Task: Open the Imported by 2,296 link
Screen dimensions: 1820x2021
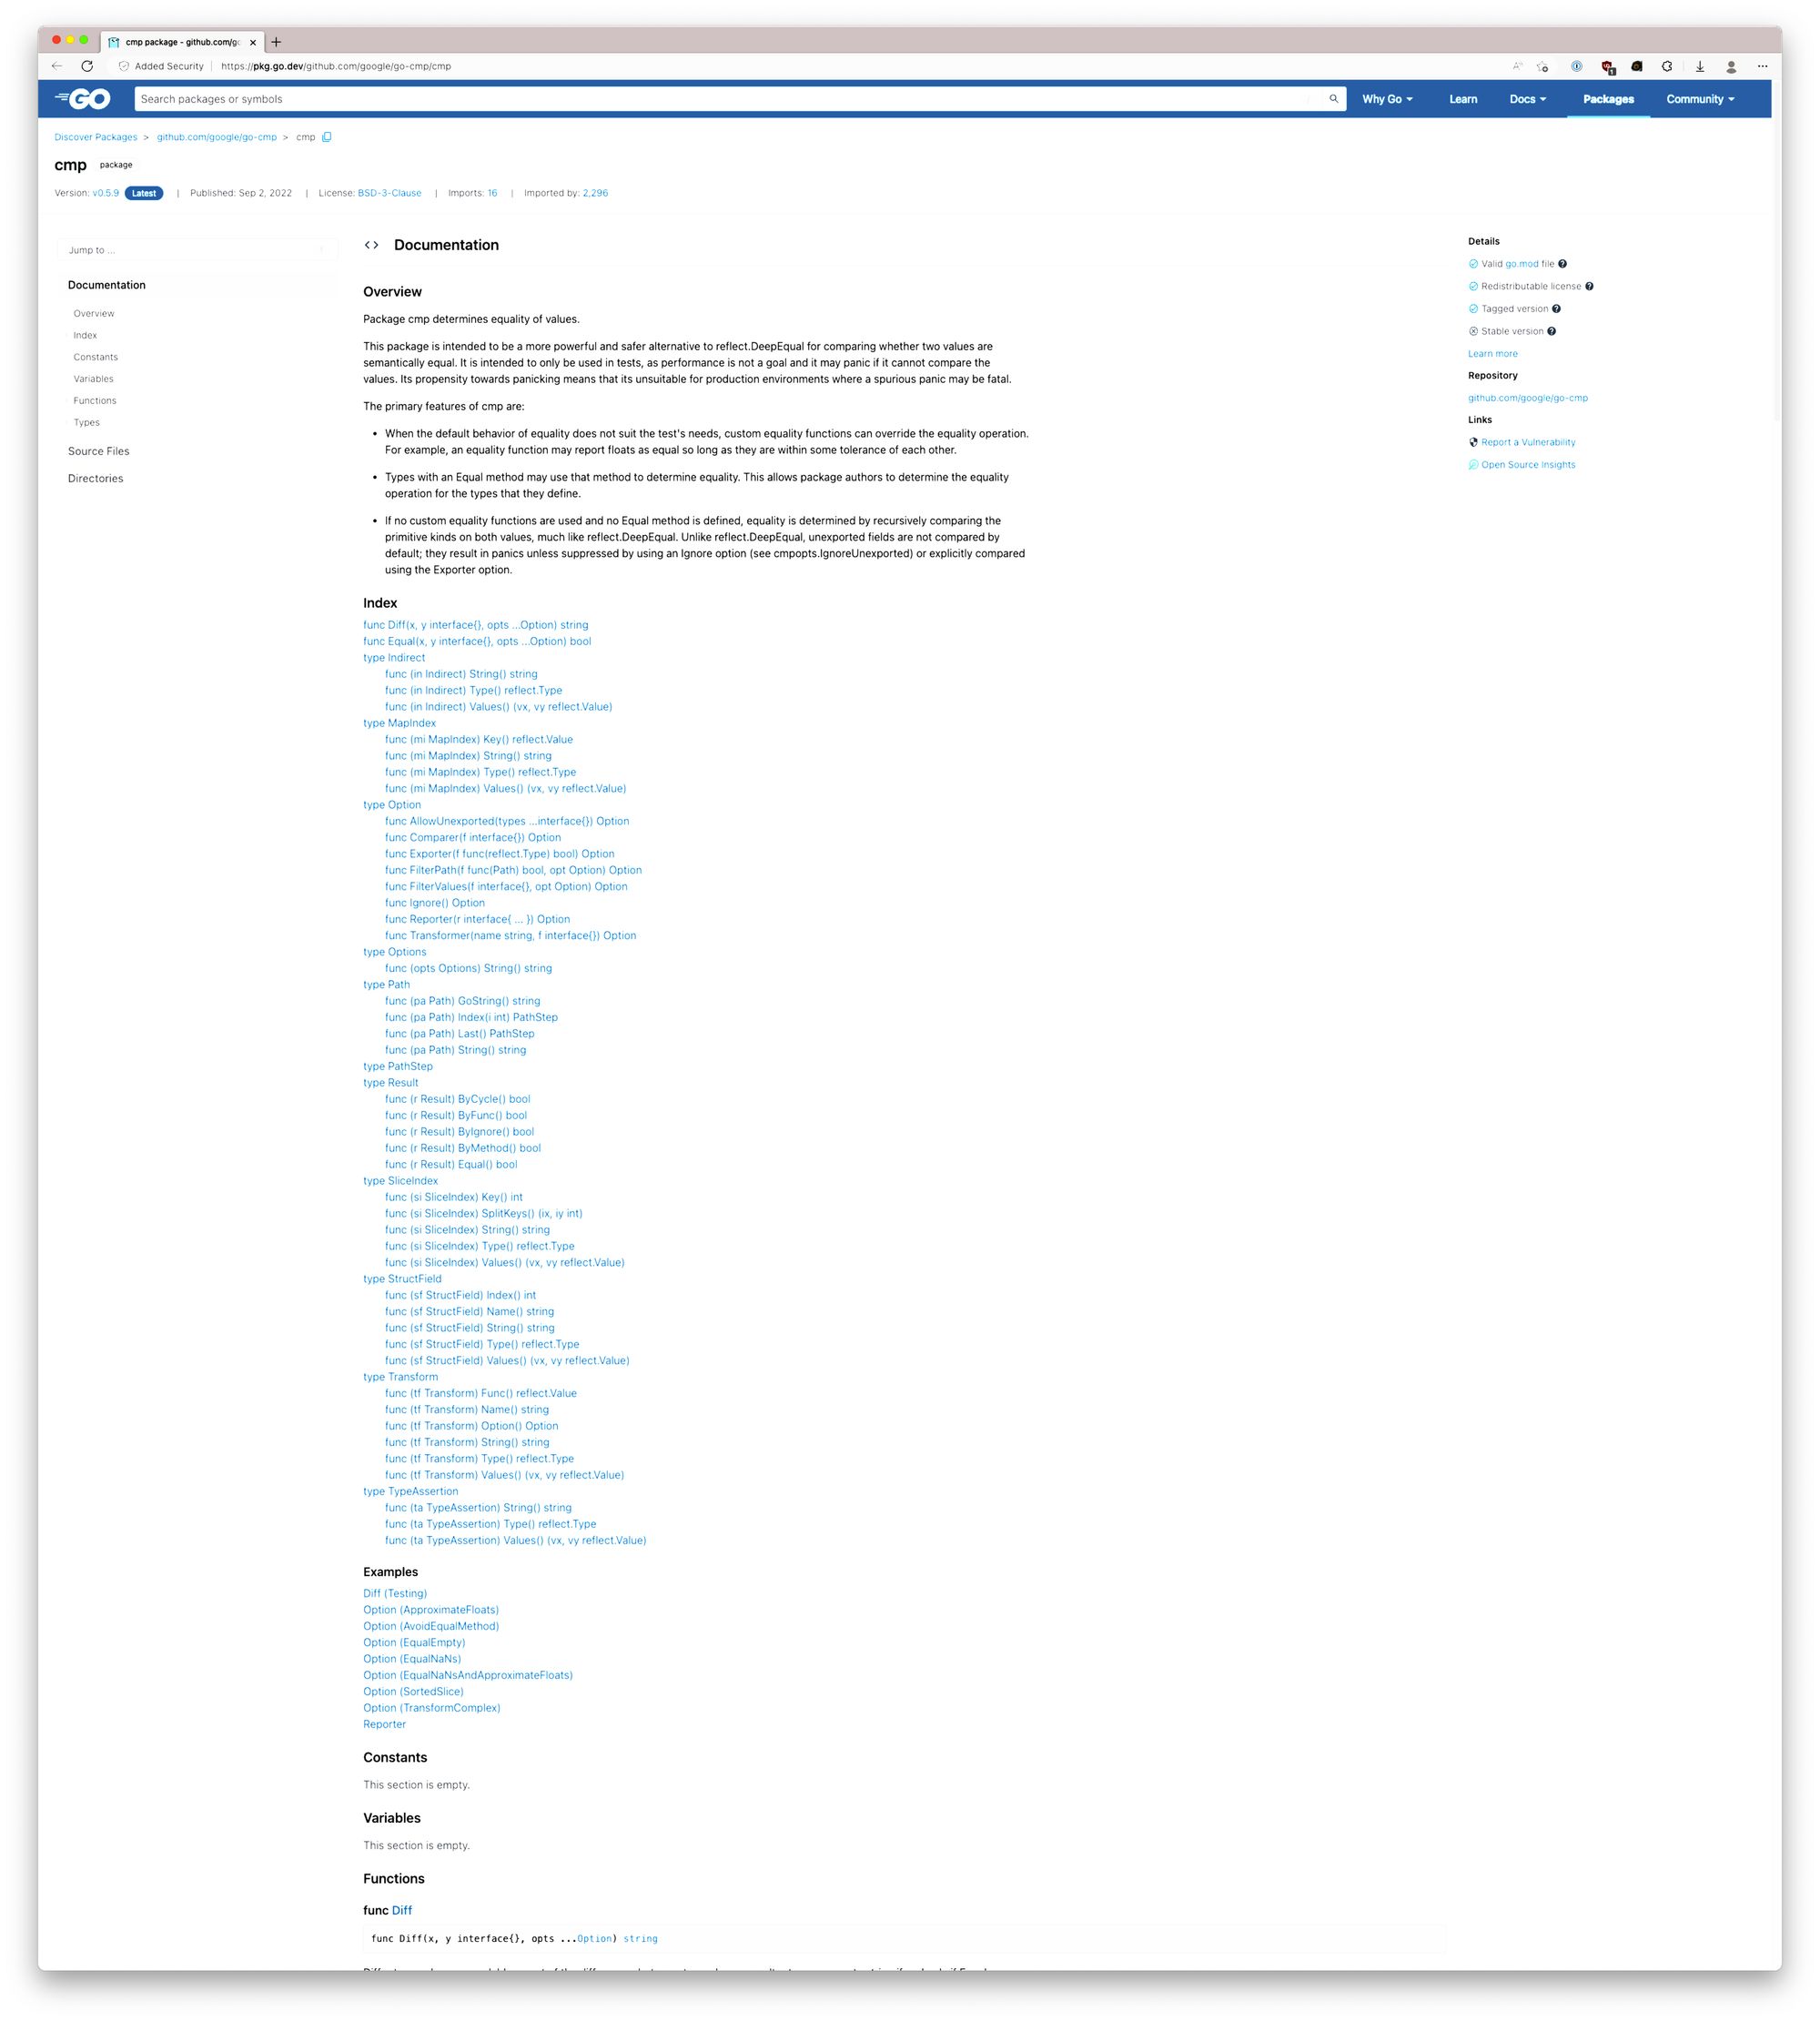Action: click(595, 193)
